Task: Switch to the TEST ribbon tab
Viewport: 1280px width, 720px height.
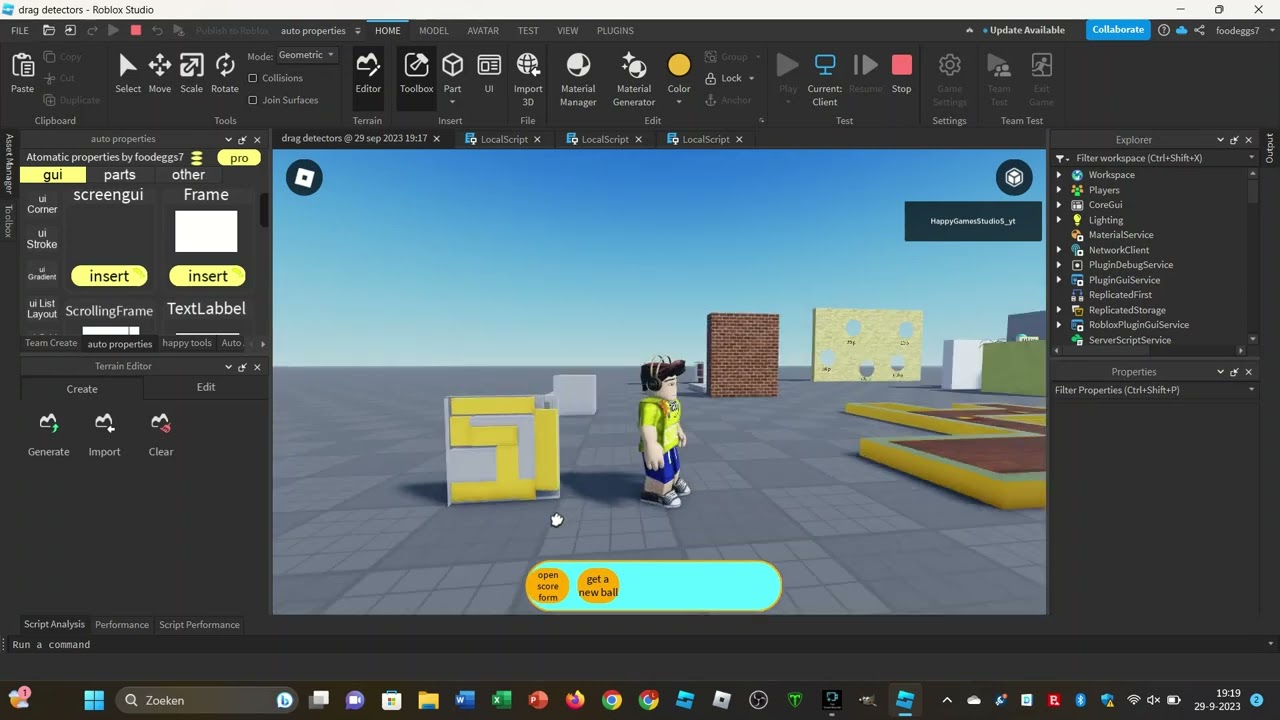Action: (x=528, y=31)
